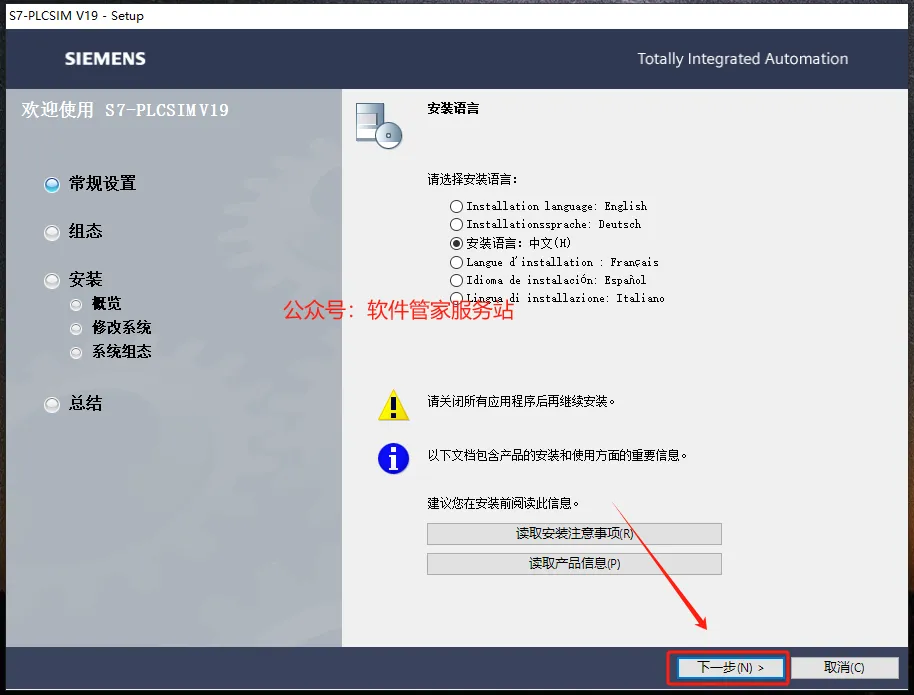Image resolution: width=914 pixels, height=695 pixels.
Task: Select 系统组态 sub-step in sidebar
Action: [x=111, y=352]
